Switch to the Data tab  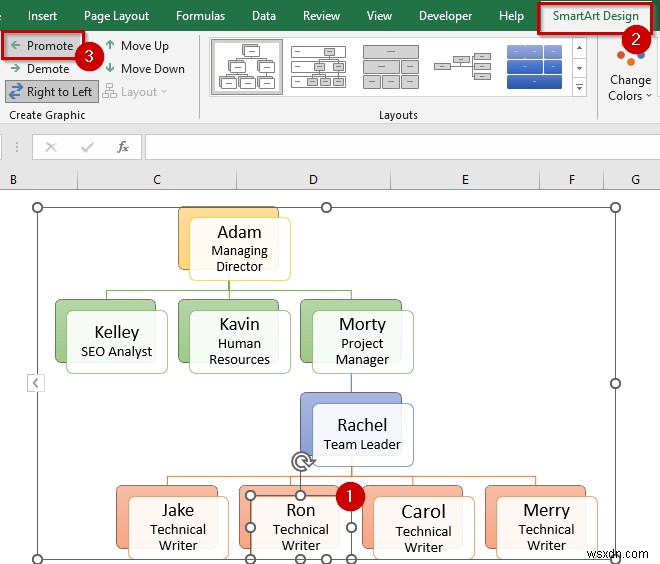pos(264,16)
